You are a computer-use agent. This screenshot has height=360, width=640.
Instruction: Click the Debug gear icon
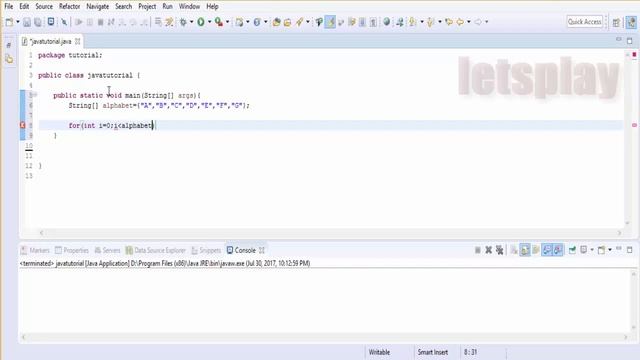tap(183, 22)
